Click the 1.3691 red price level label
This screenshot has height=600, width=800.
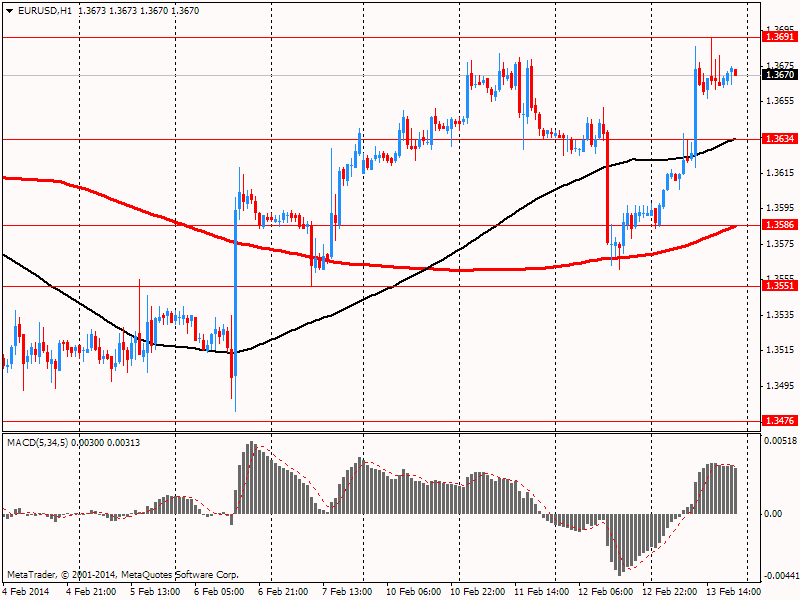(x=779, y=37)
